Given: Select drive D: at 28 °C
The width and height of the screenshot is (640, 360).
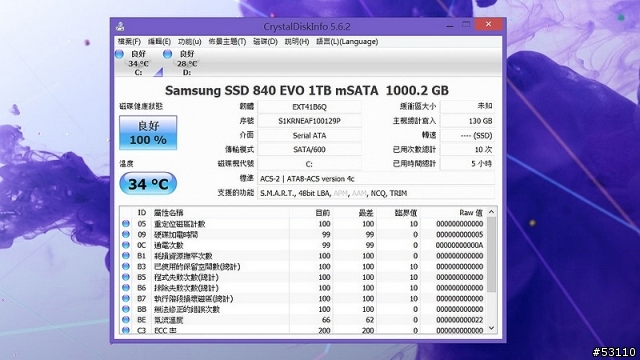Looking at the screenshot, I should pos(187,63).
